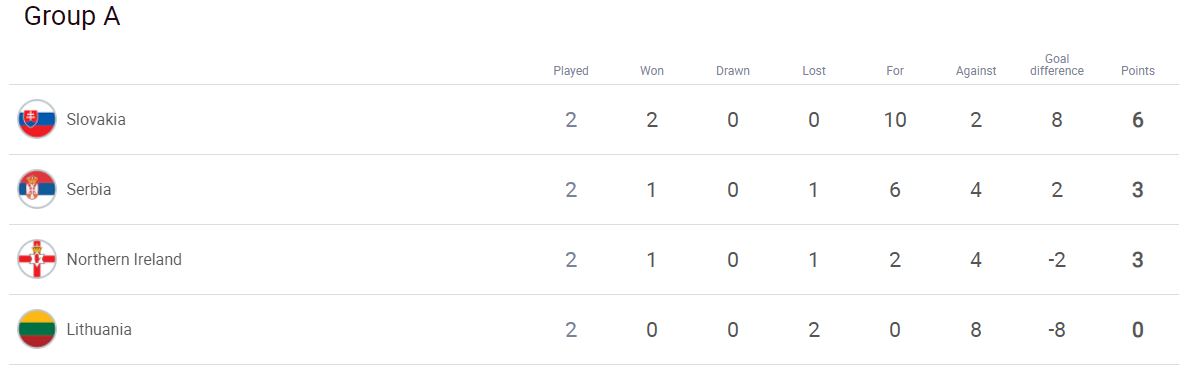
Task: Click the Serbia flag icon
Action: (37, 190)
